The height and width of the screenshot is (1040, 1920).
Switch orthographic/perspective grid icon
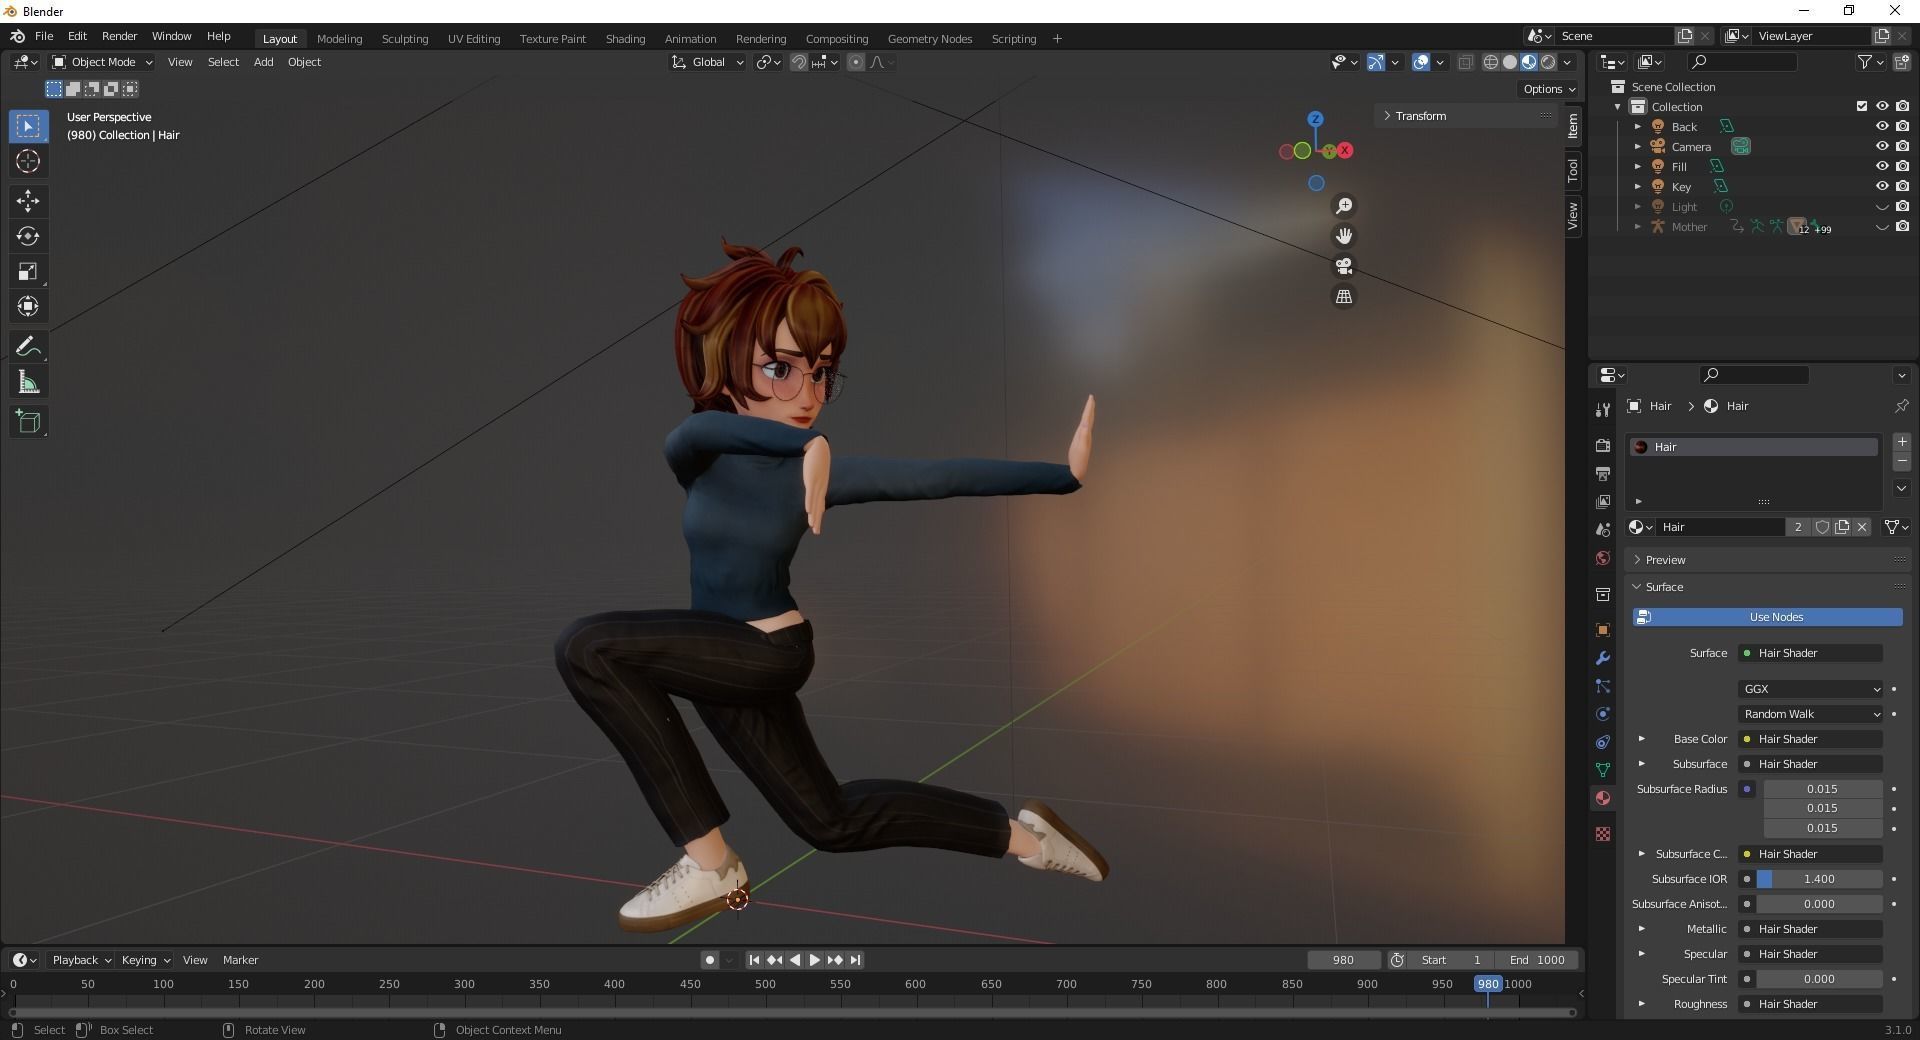click(x=1344, y=297)
